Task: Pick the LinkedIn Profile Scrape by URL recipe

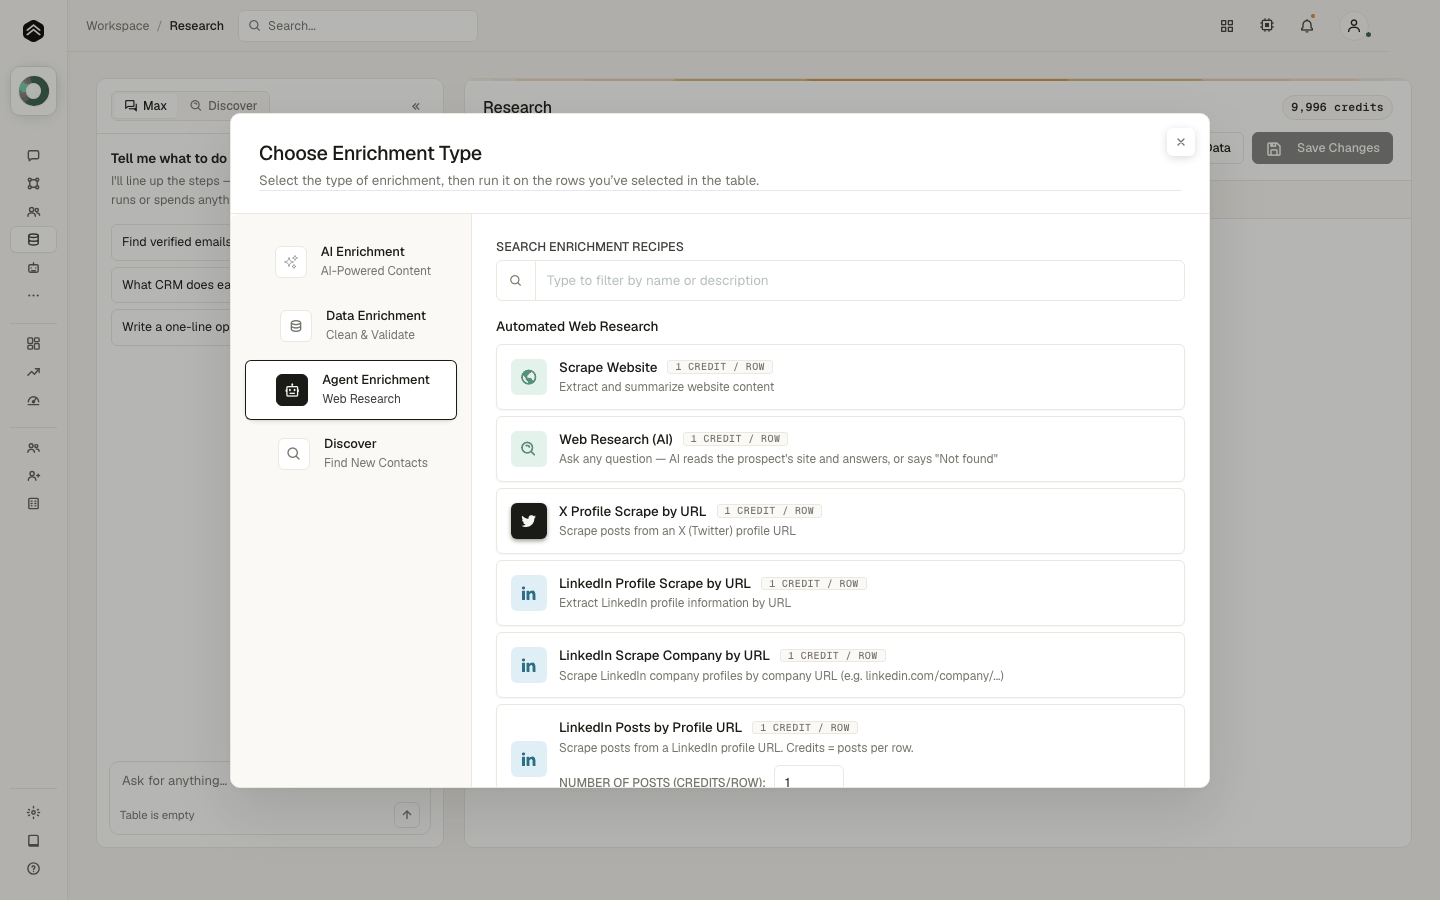Action: 840,593
